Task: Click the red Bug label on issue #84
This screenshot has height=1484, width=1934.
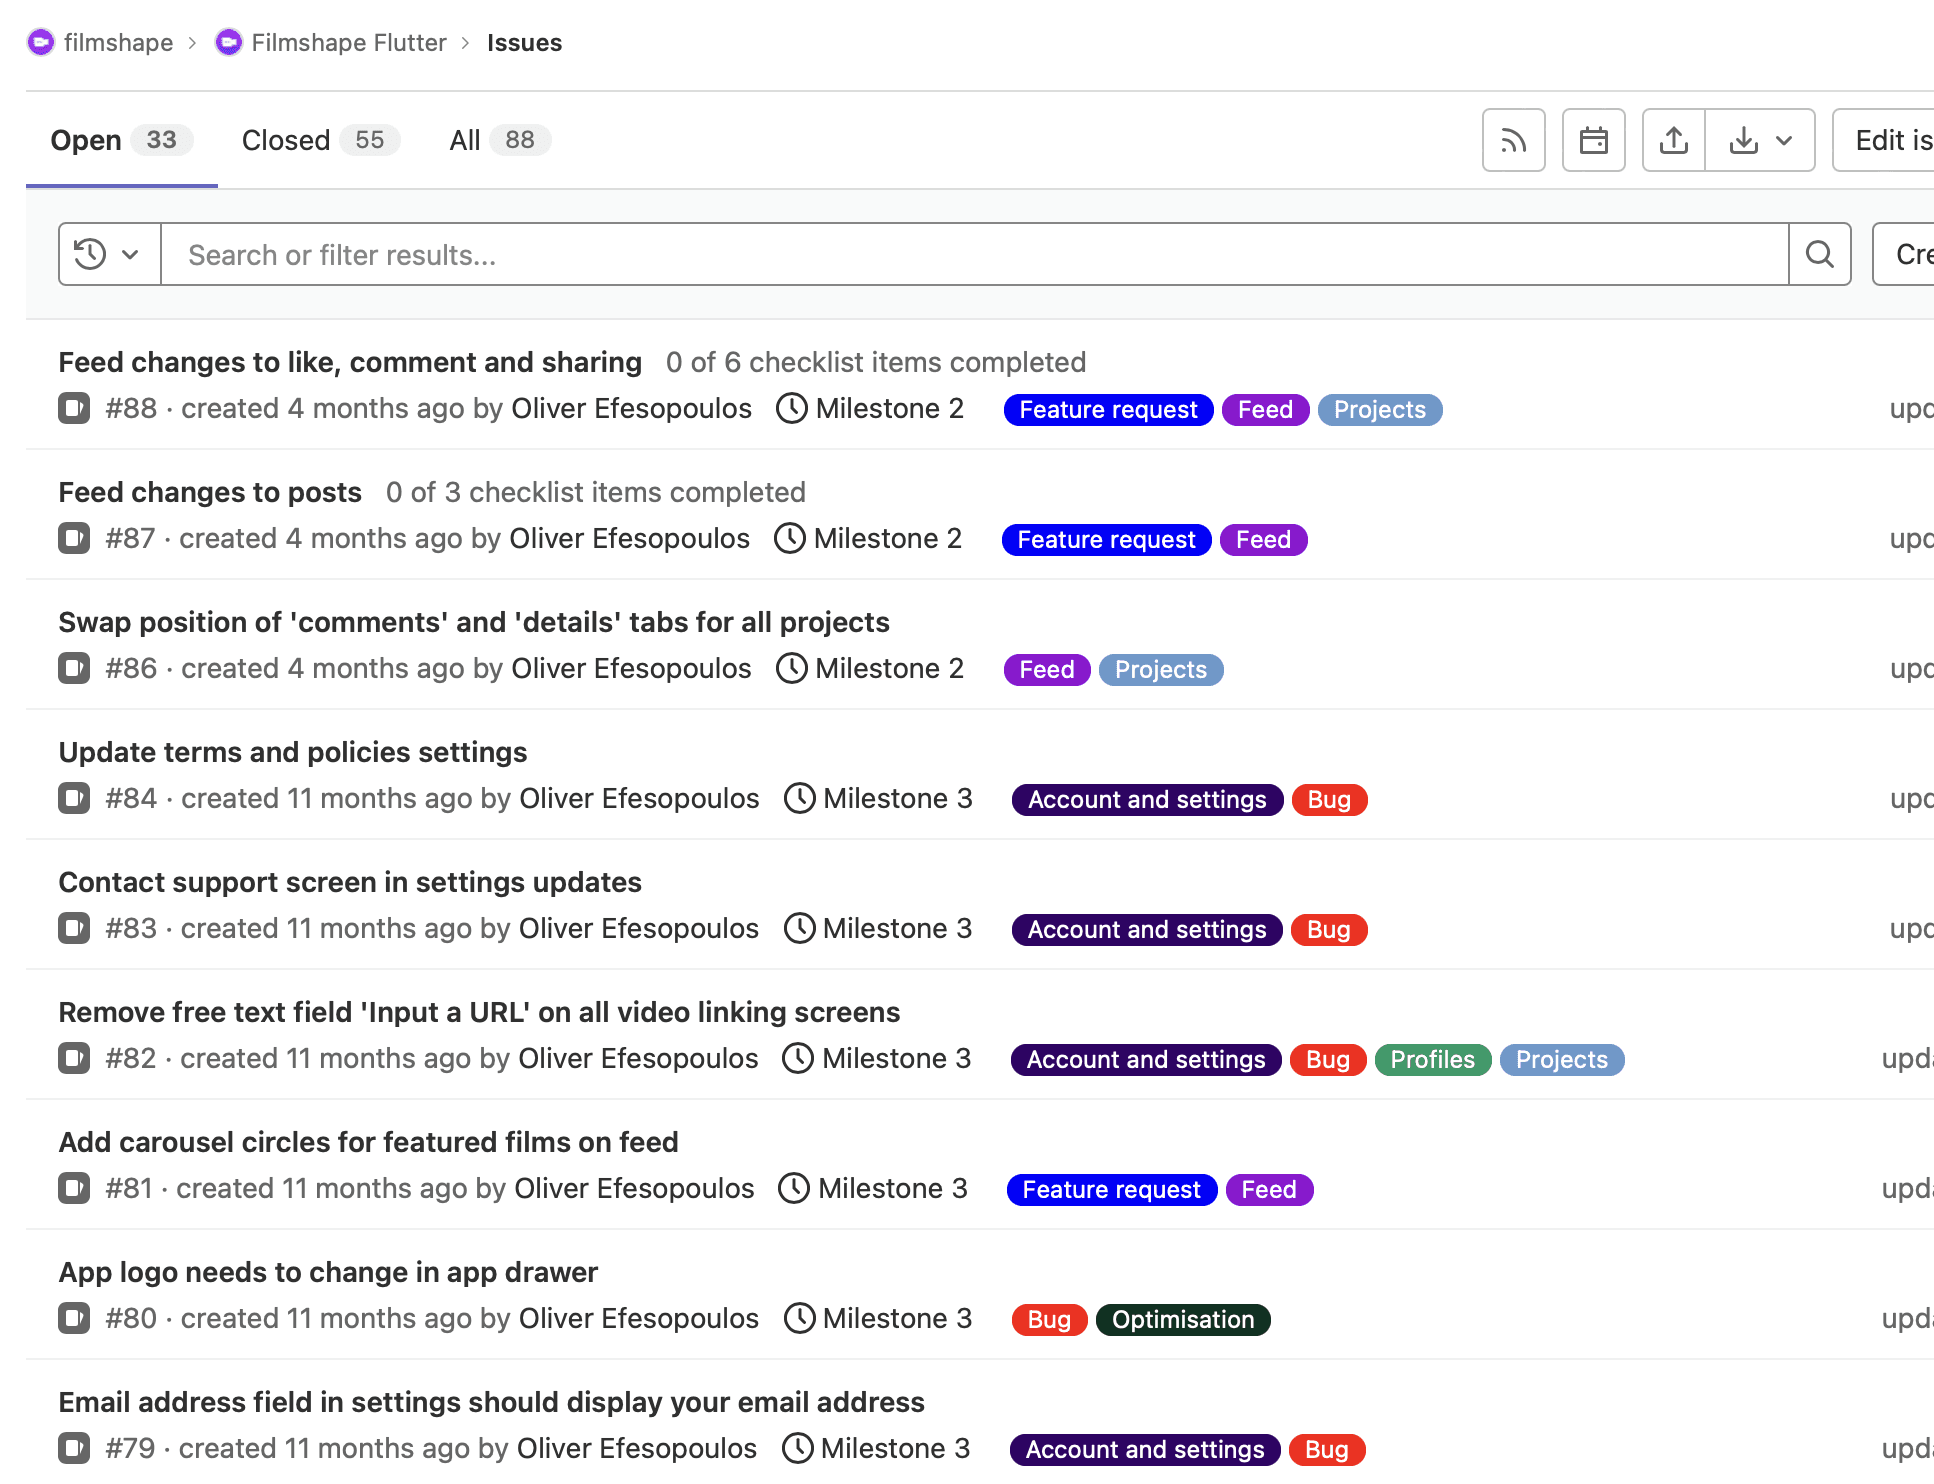Action: [x=1329, y=800]
